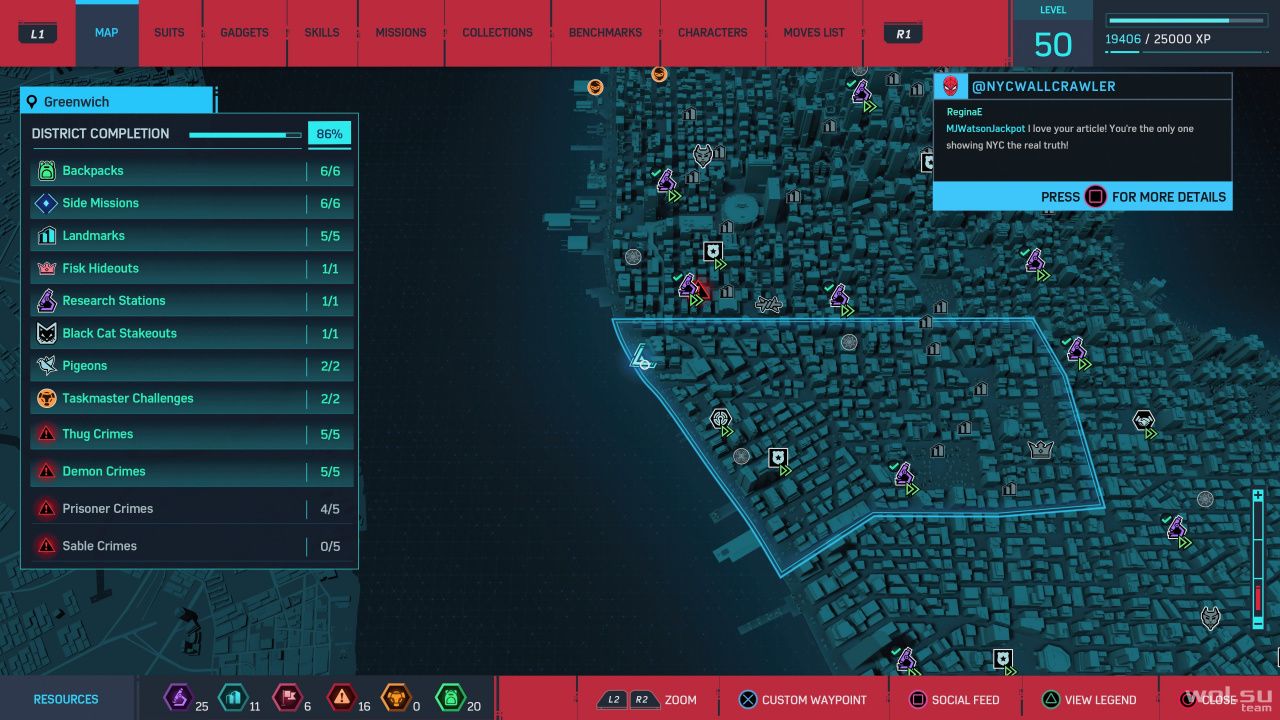
Task: Click the Pigeons row icon in list
Action: [46, 366]
